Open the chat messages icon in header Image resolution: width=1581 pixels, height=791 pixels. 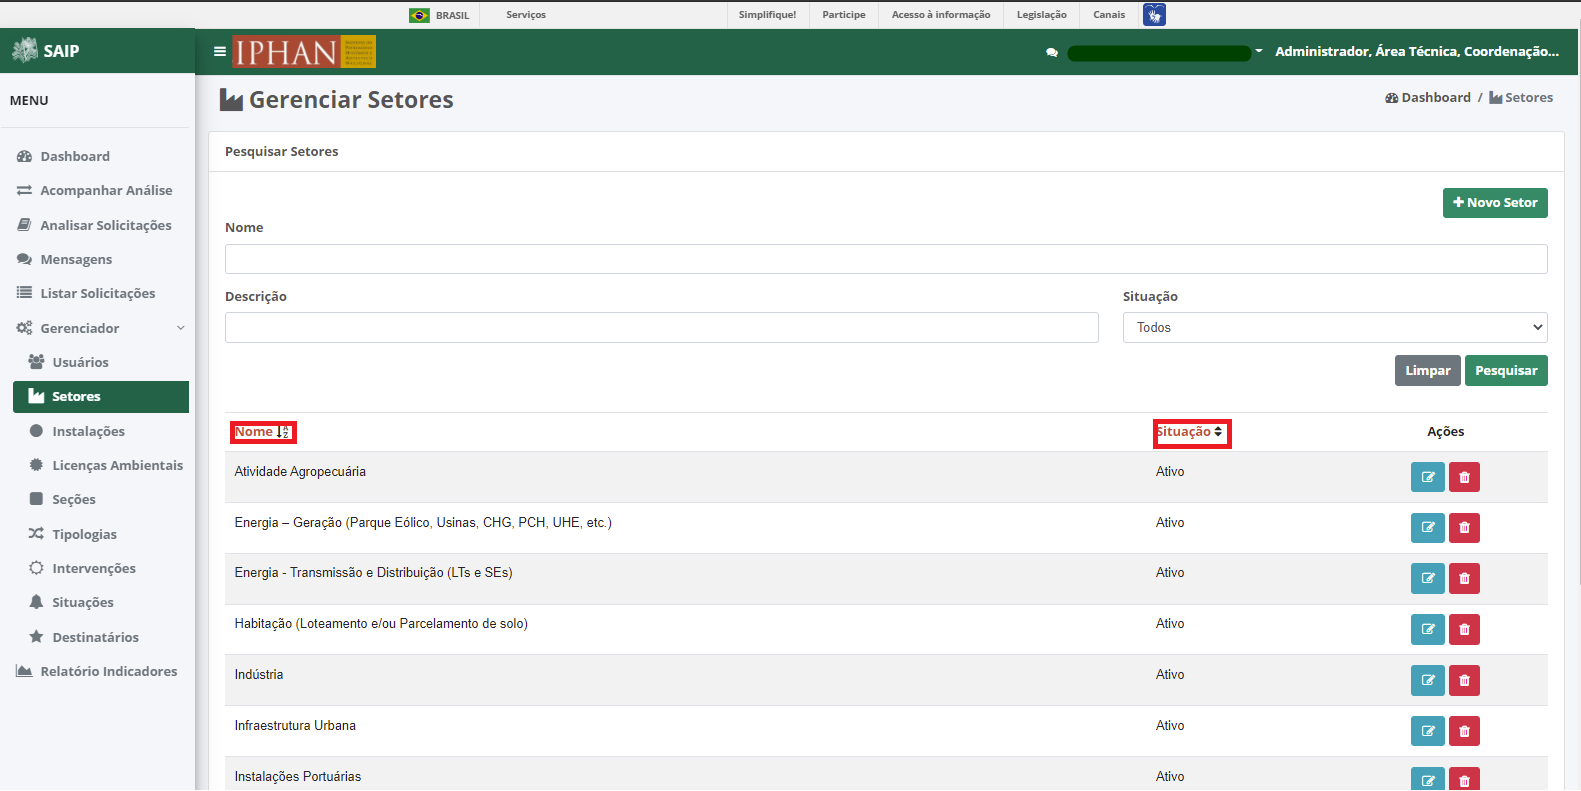click(1052, 52)
